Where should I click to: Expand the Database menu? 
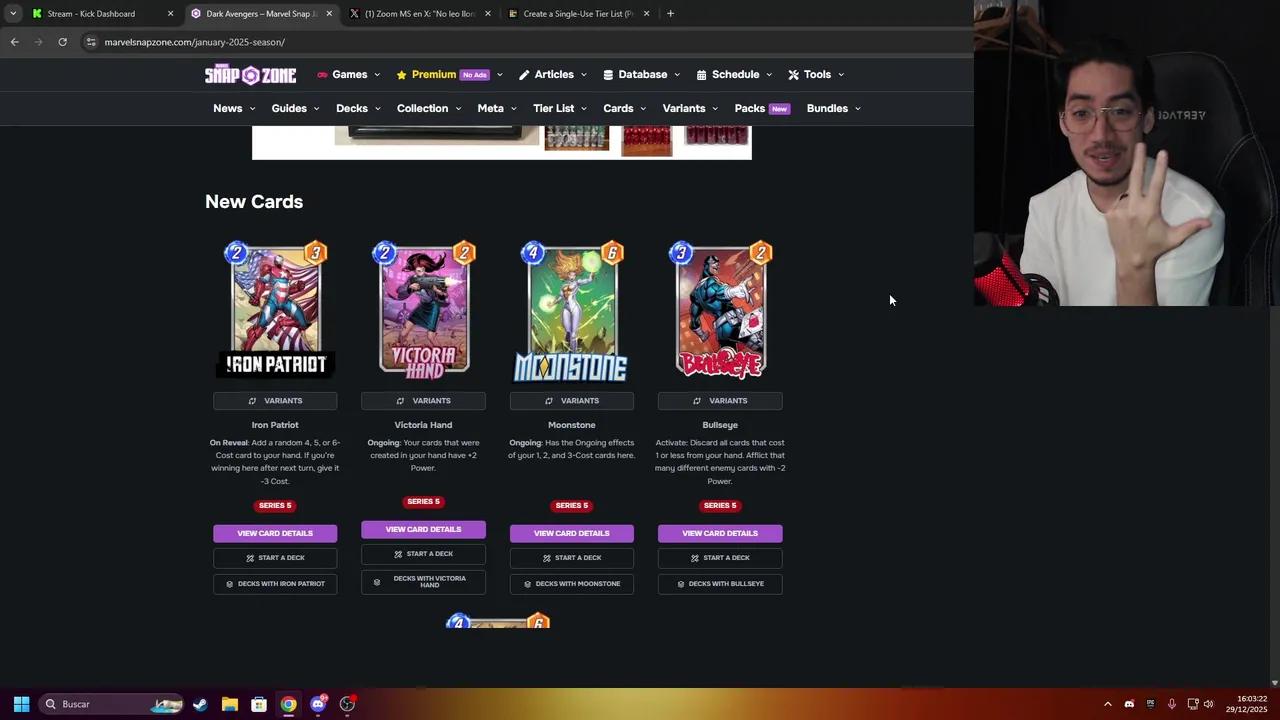pyautogui.click(x=642, y=75)
